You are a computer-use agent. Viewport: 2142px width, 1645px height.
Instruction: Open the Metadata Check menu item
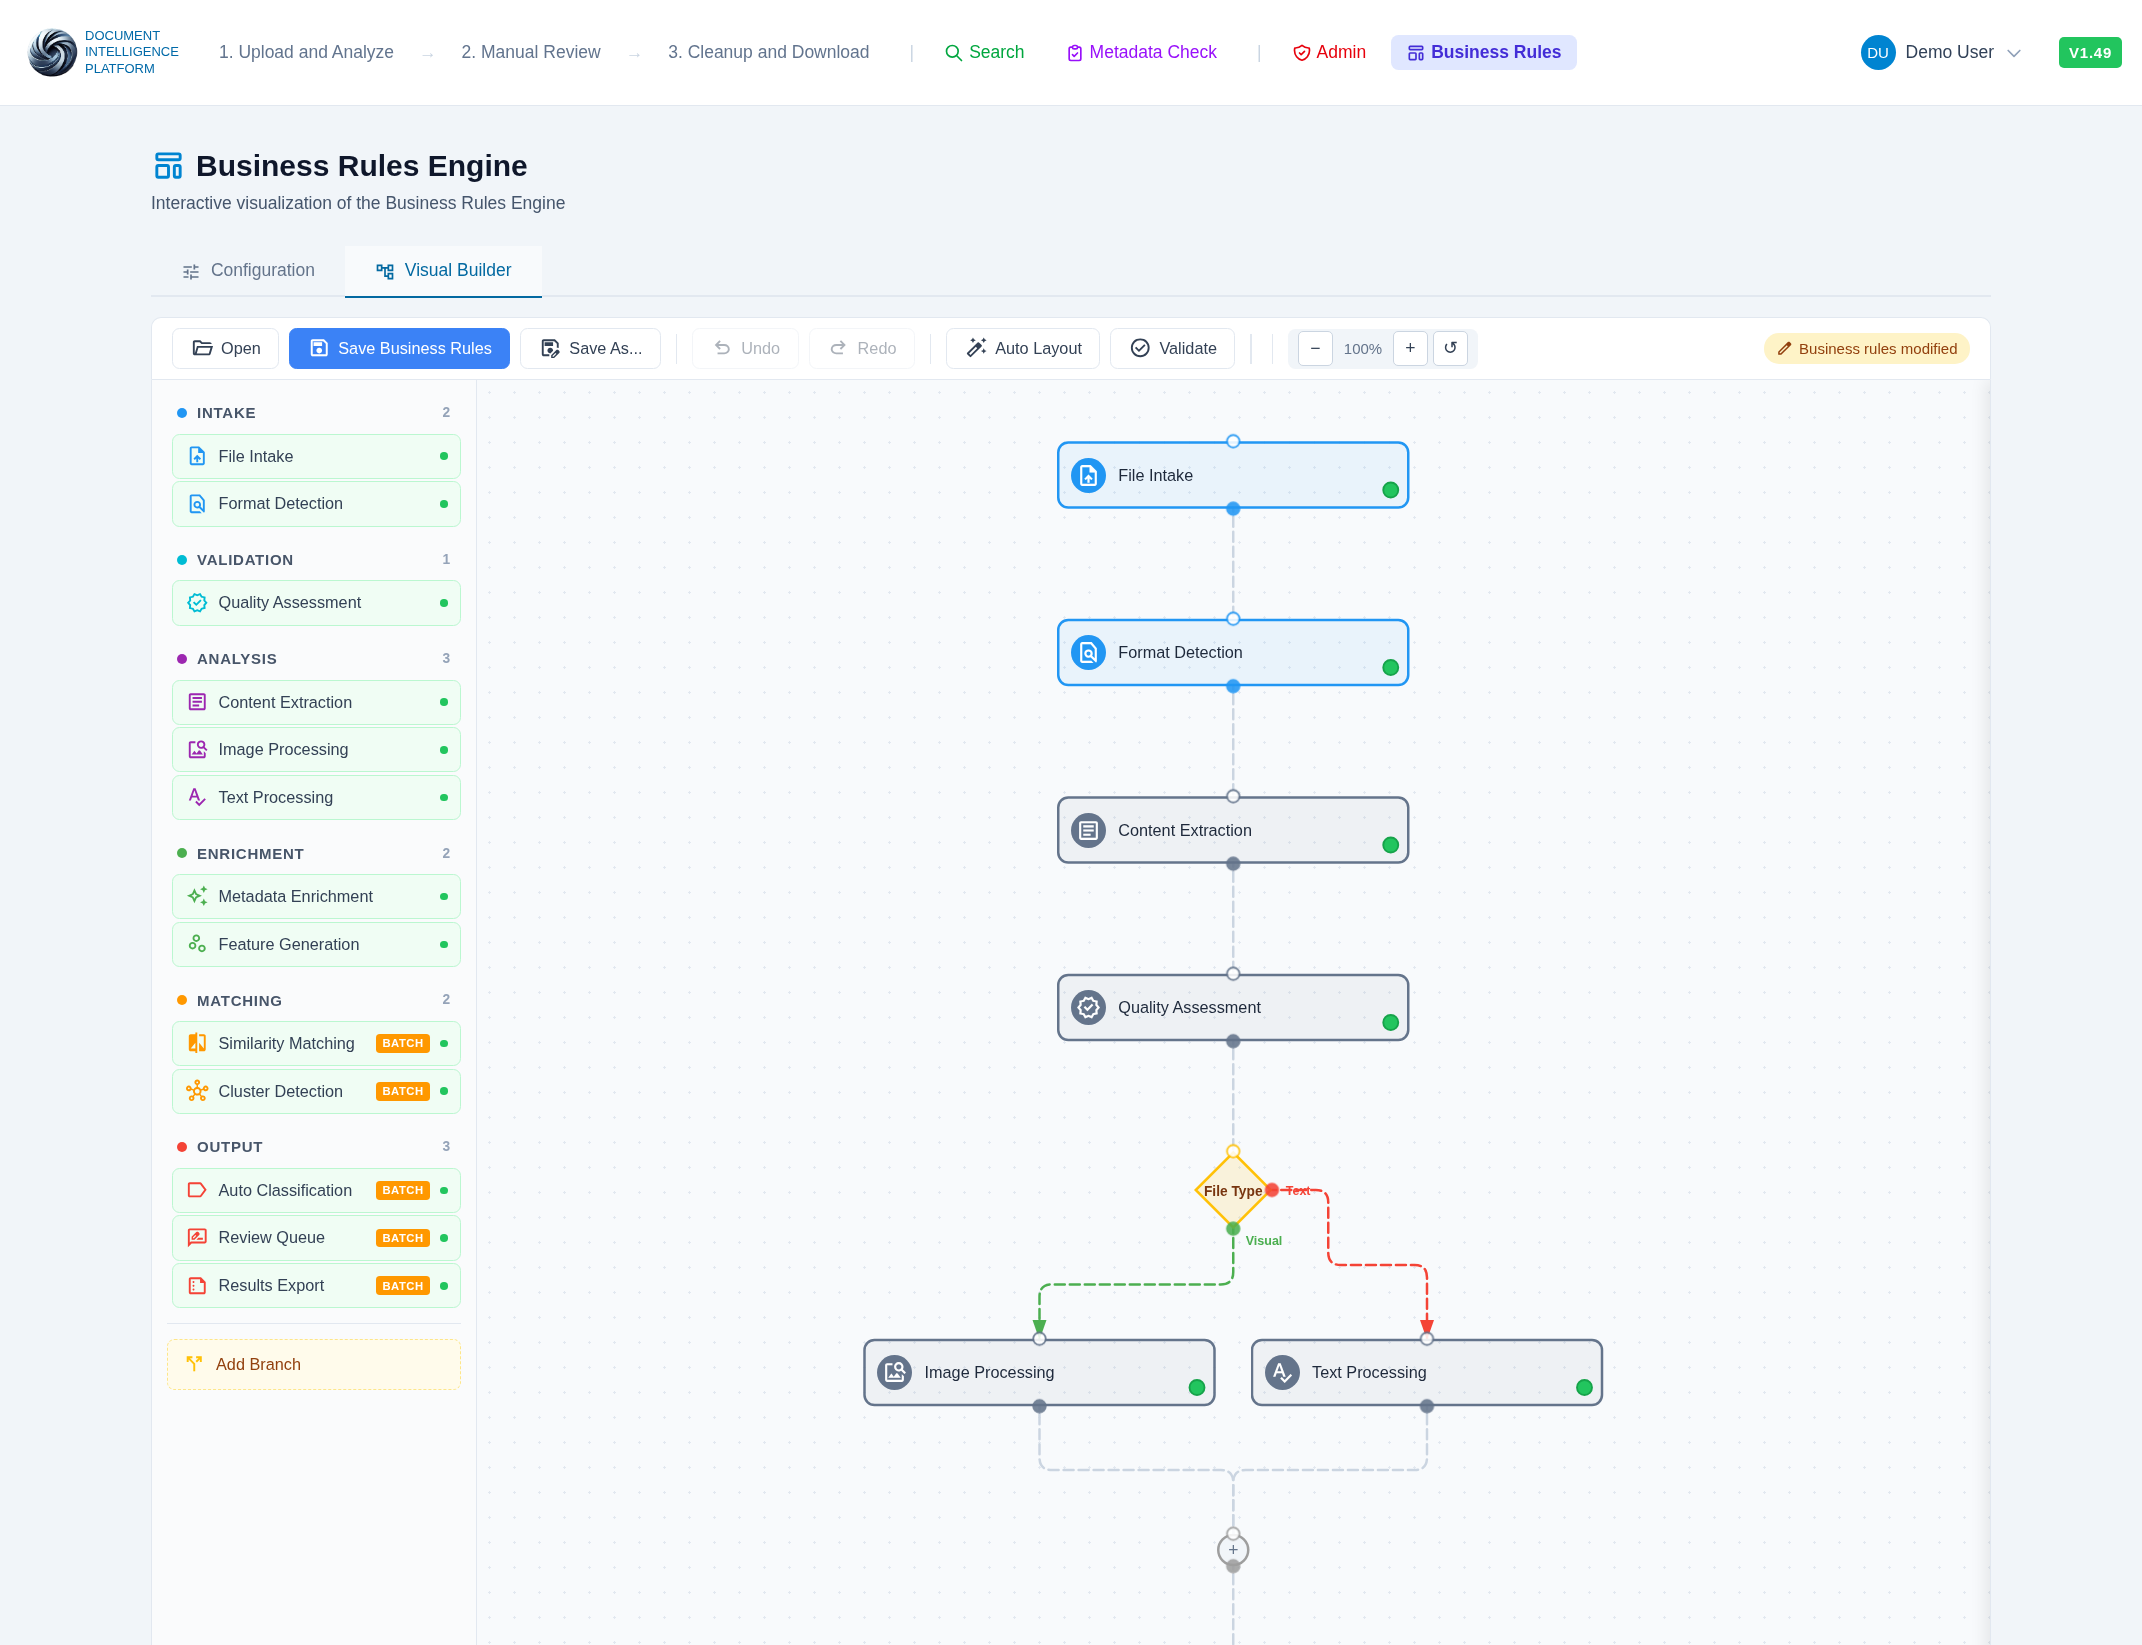(1141, 52)
